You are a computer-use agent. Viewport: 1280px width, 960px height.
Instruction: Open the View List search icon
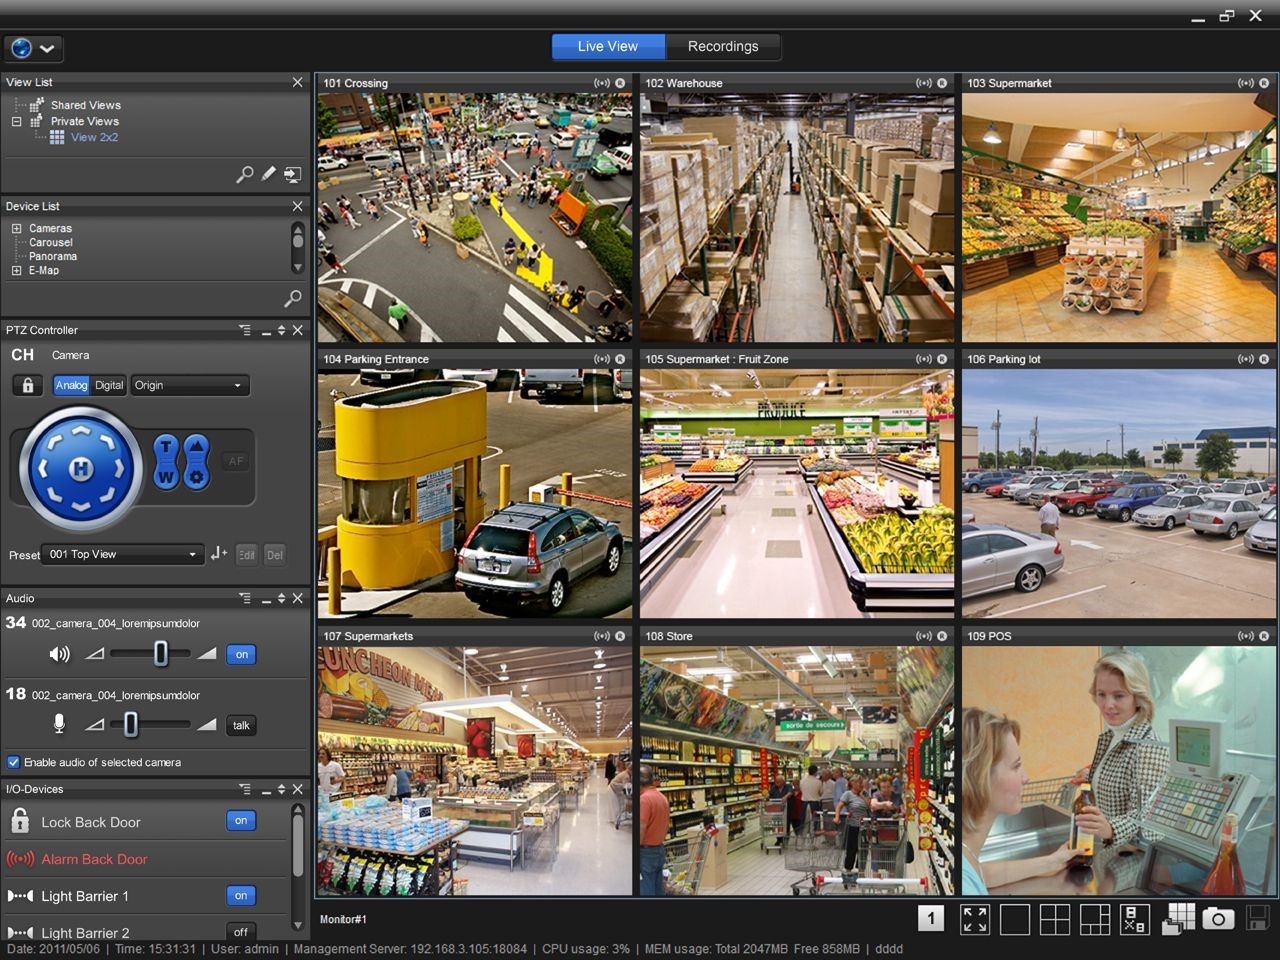pyautogui.click(x=245, y=174)
